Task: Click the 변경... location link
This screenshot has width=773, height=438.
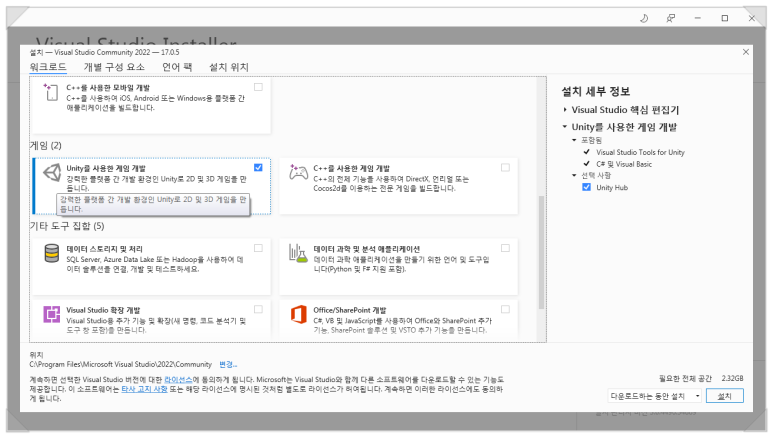Action: pyautogui.click(x=228, y=365)
